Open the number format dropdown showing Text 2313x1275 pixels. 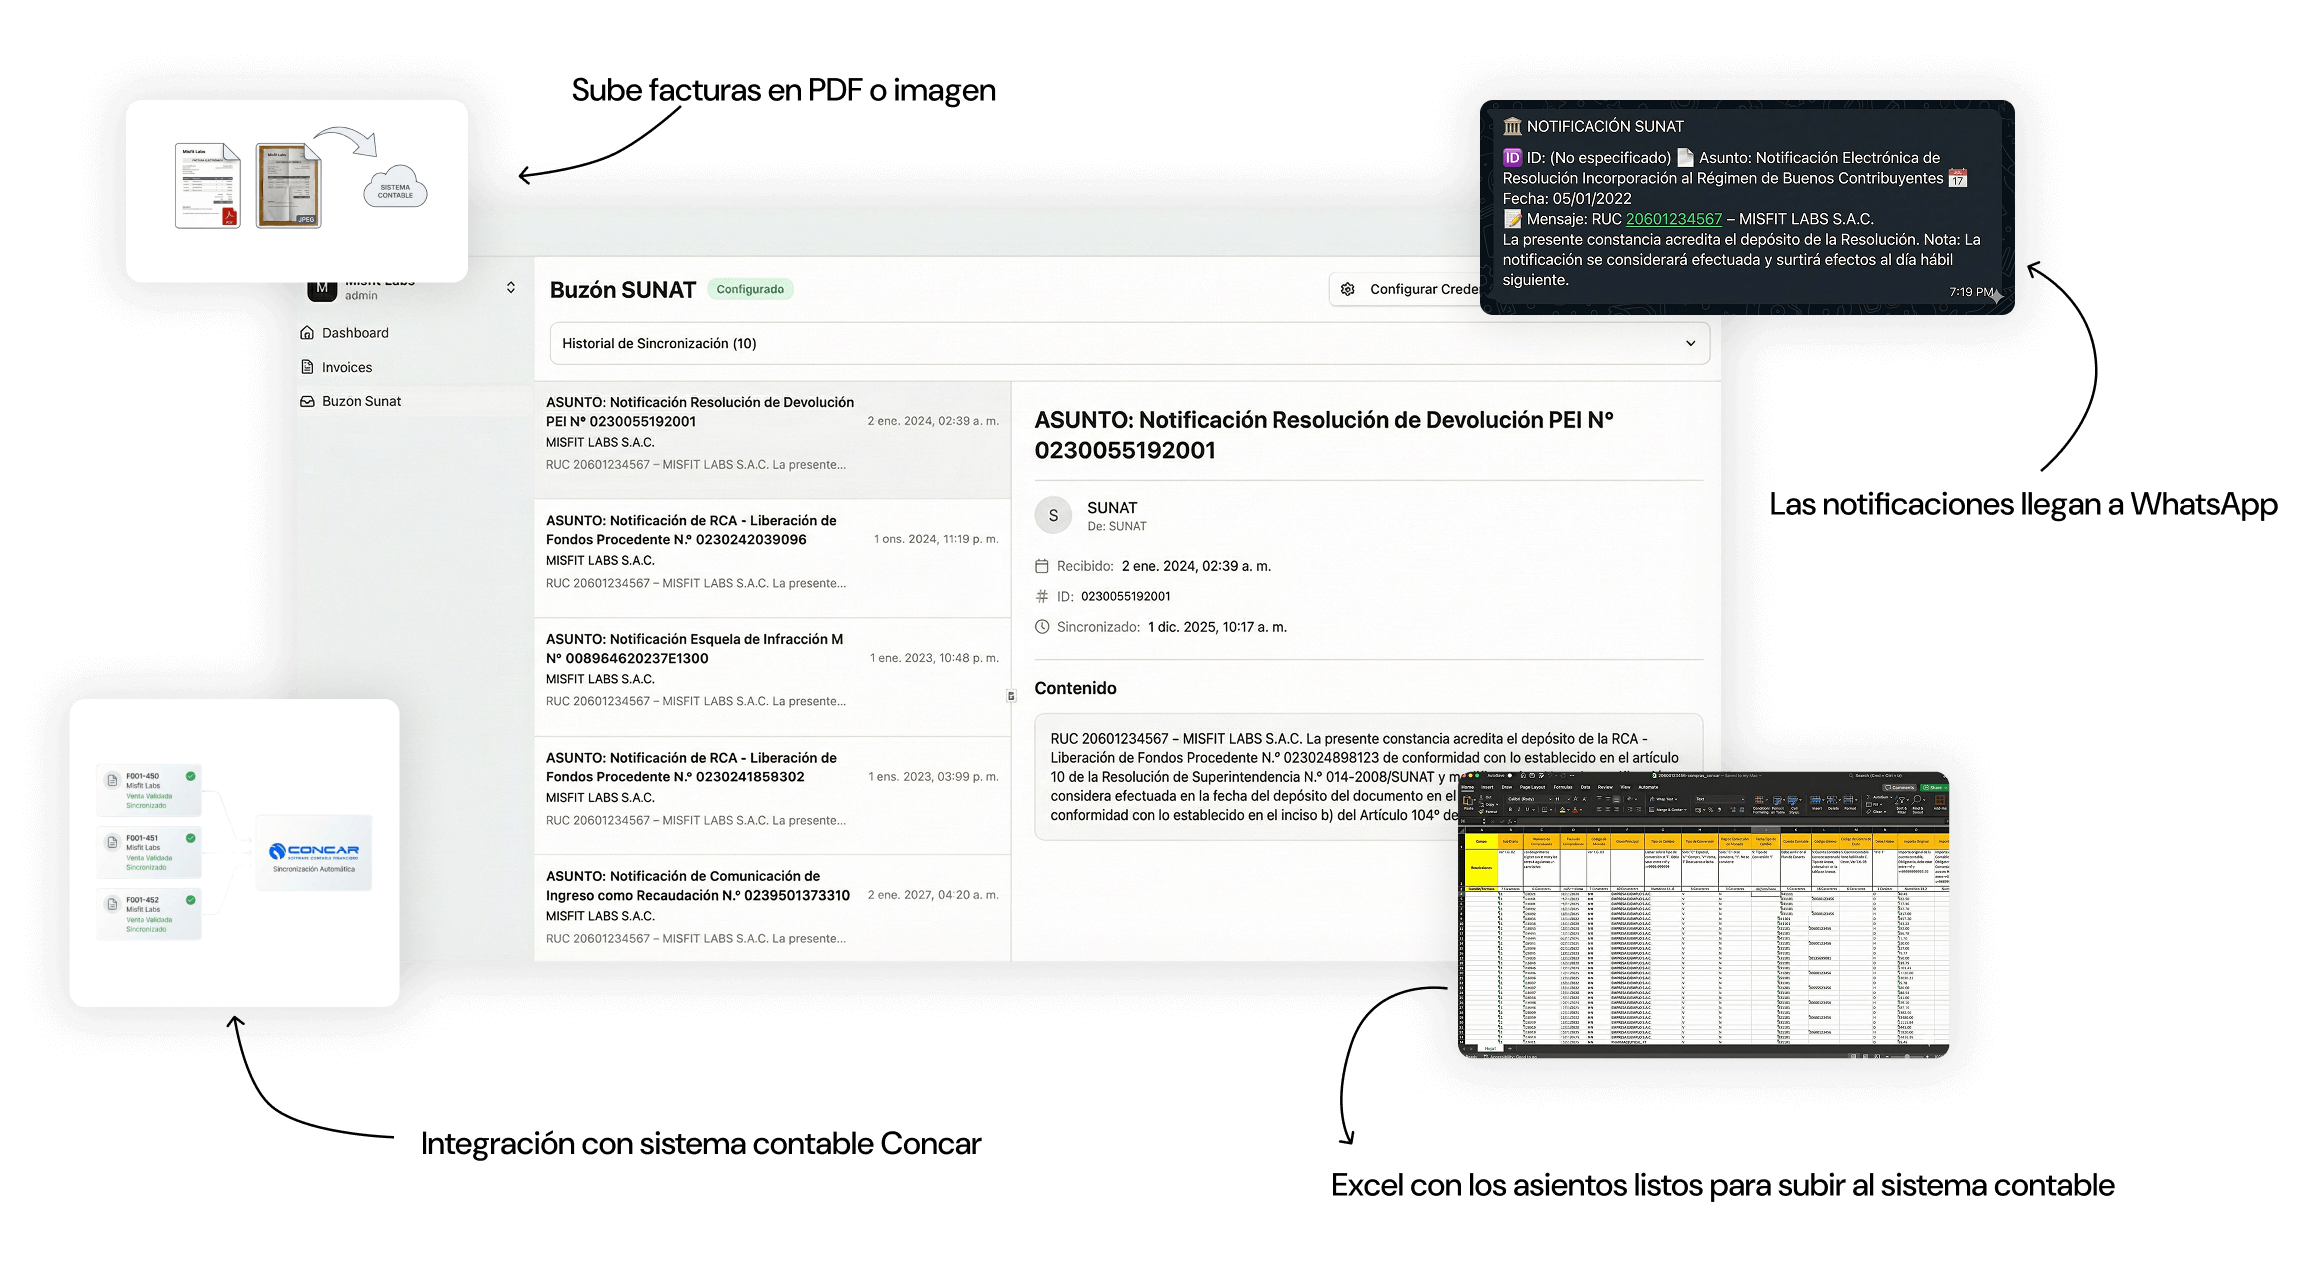coord(1719,798)
